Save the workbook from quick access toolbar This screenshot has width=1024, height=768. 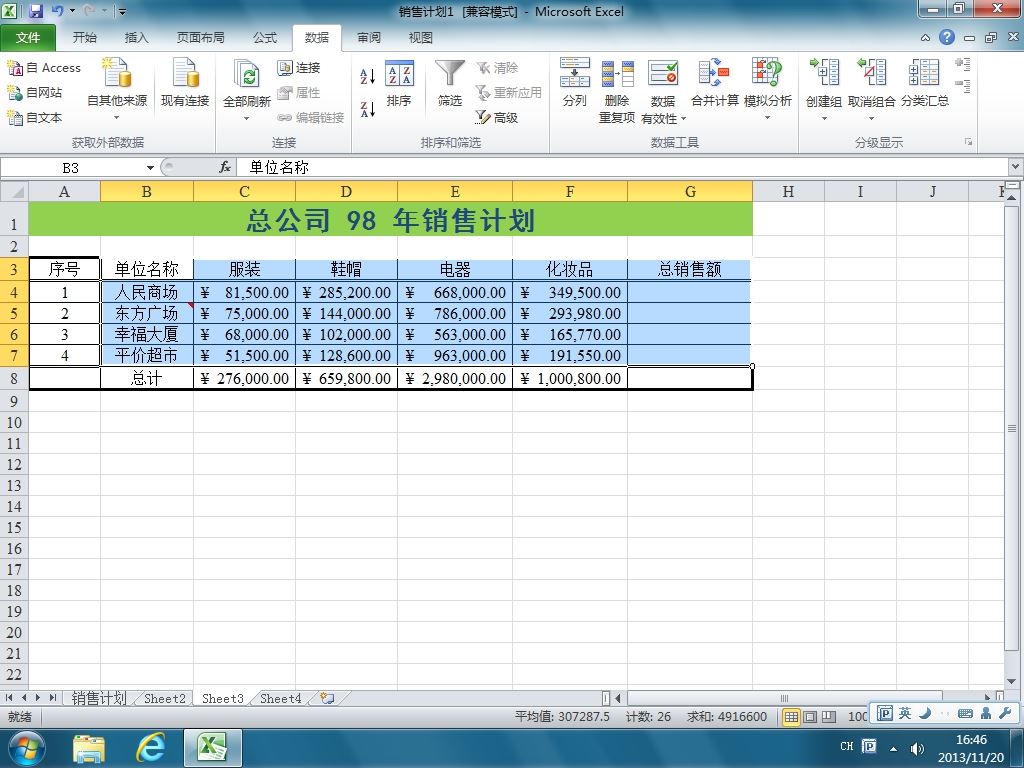35,11
